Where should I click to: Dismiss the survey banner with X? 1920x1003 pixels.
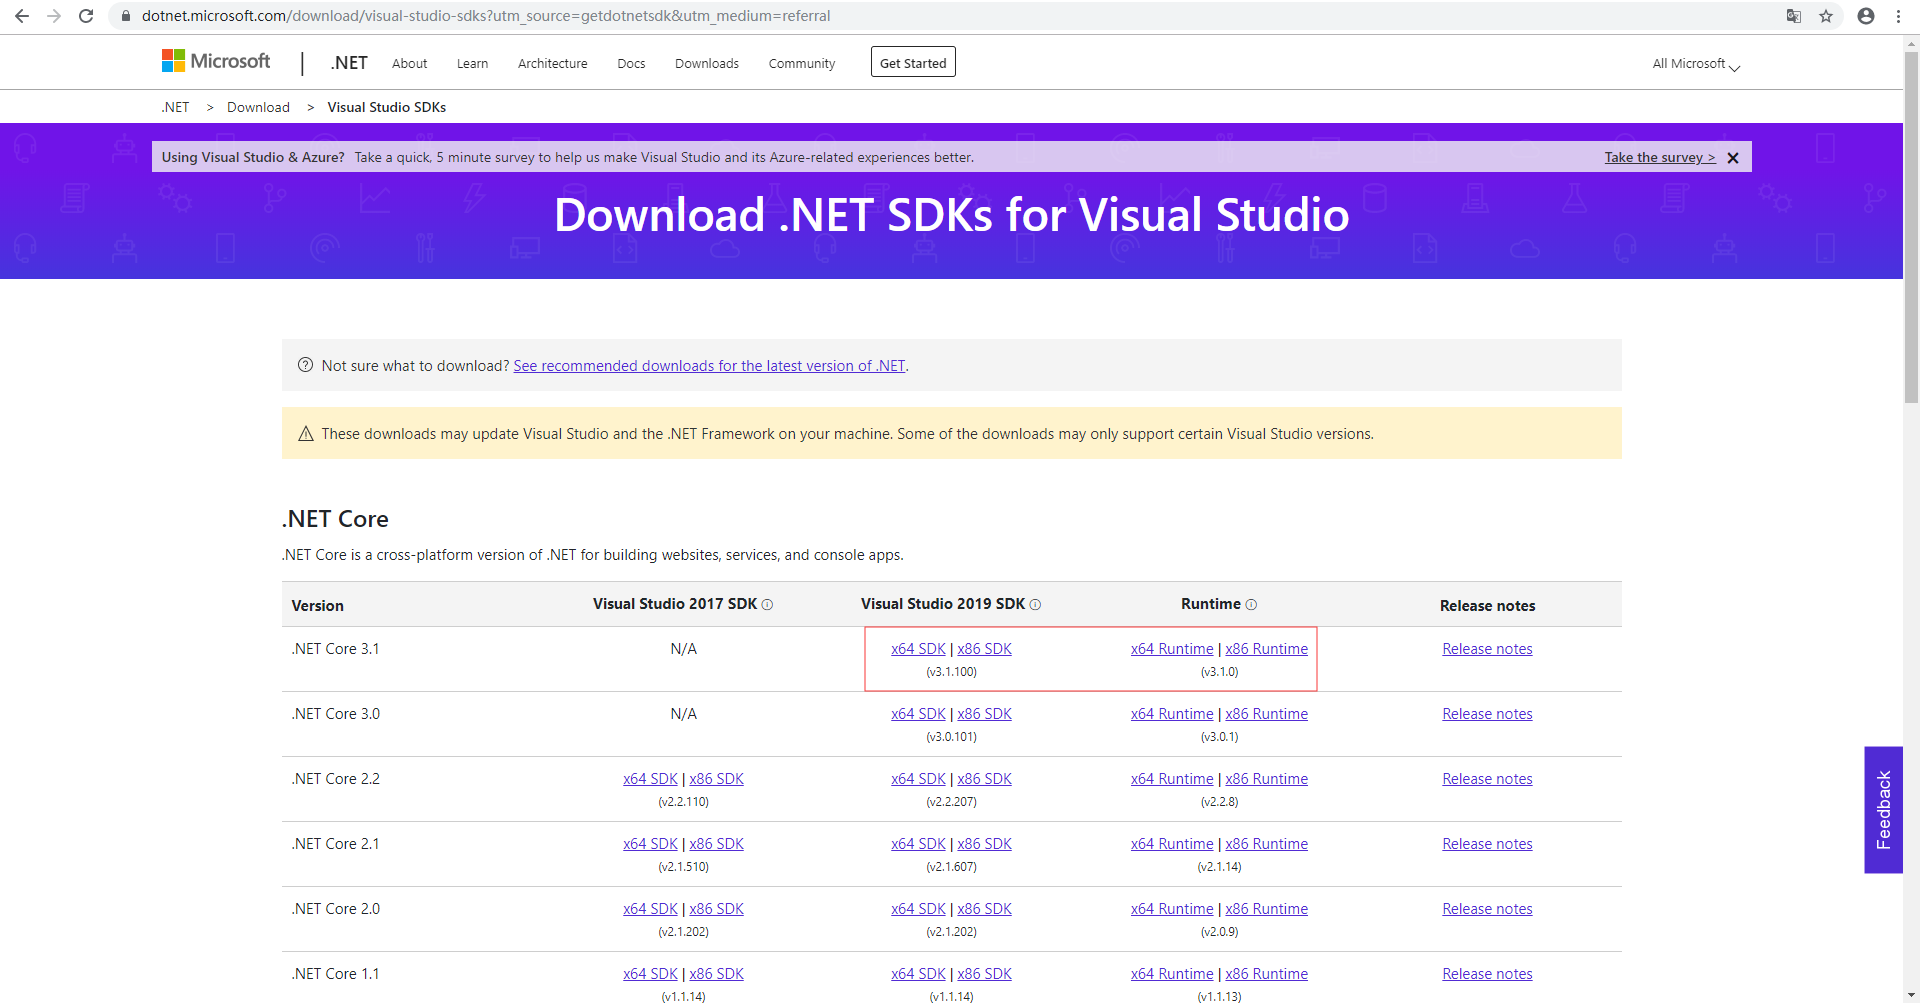[1733, 158]
